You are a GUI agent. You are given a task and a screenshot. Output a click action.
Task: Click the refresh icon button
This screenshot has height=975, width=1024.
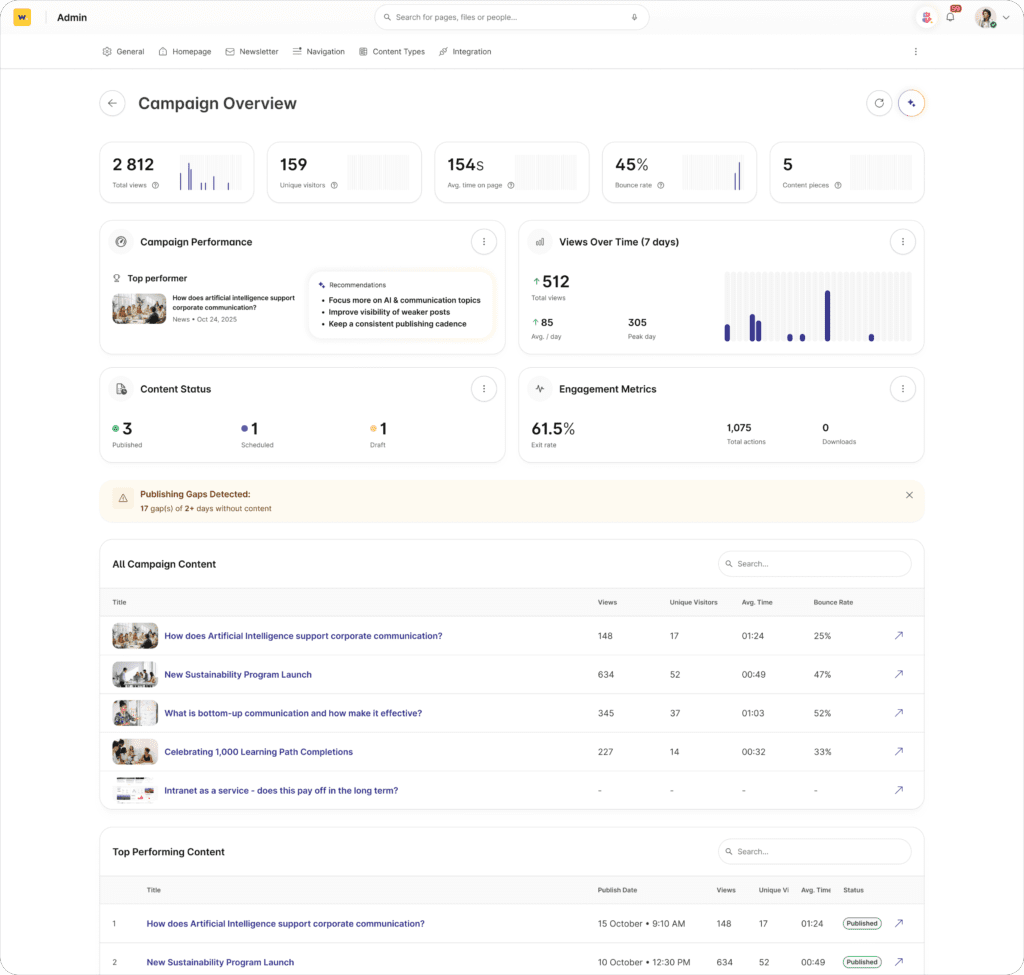(879, 103)
